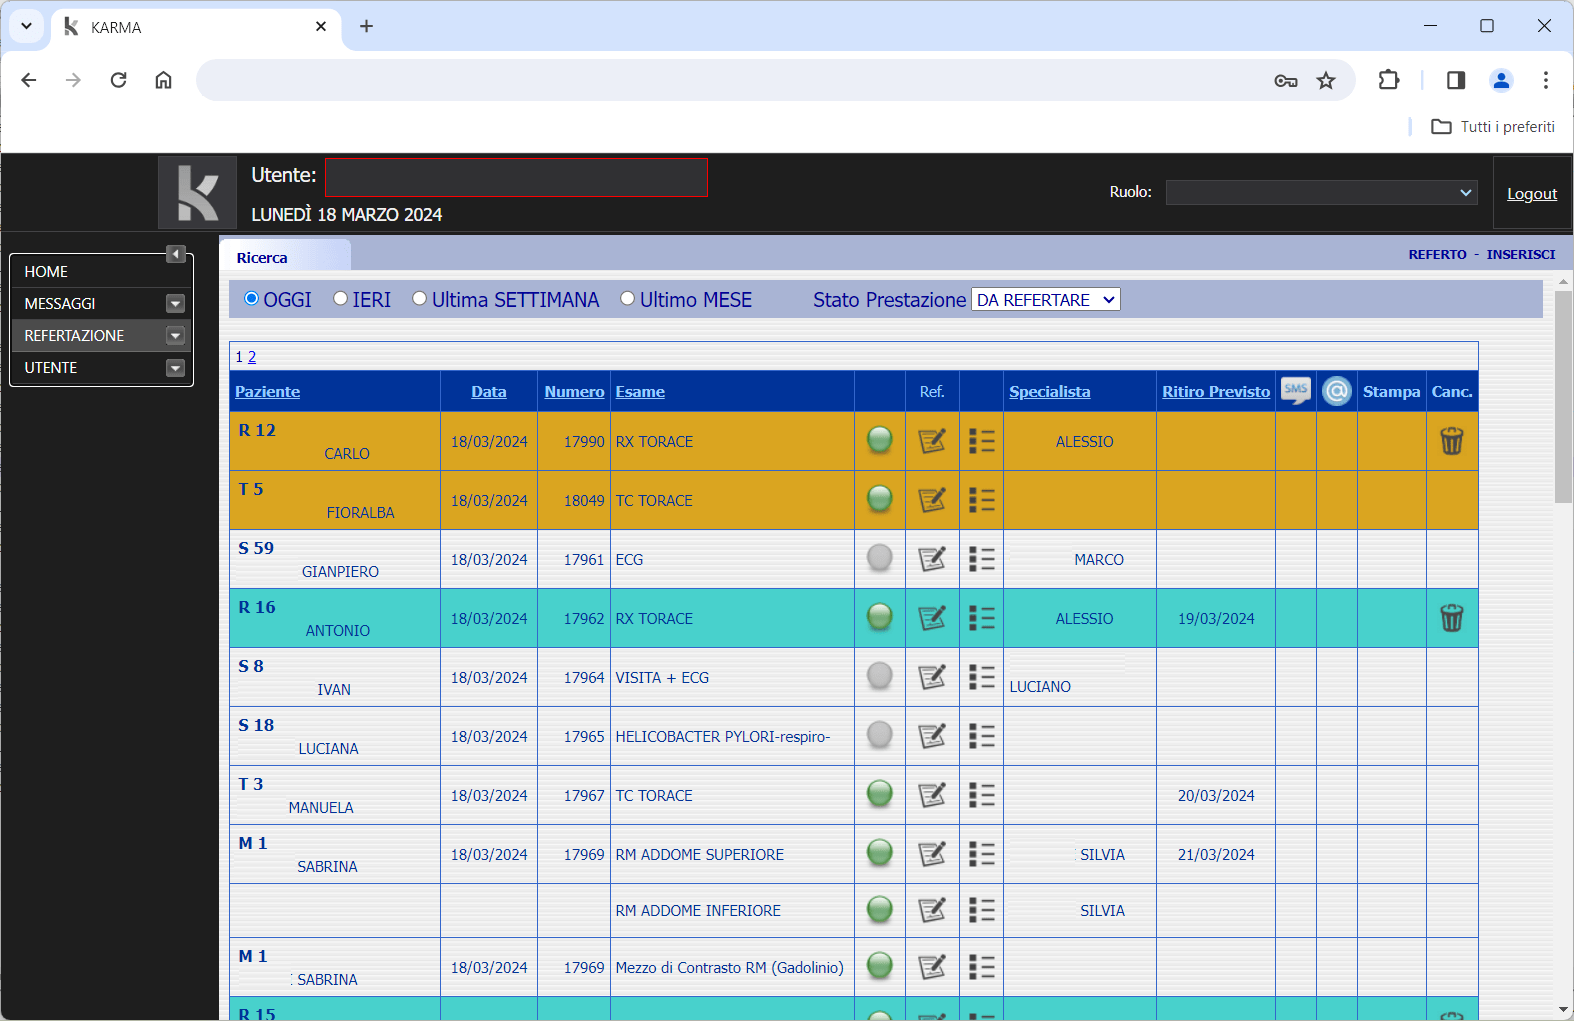1574x1021 pixels.
Task: Click email @ column header icon
Action: [1337, 391]
